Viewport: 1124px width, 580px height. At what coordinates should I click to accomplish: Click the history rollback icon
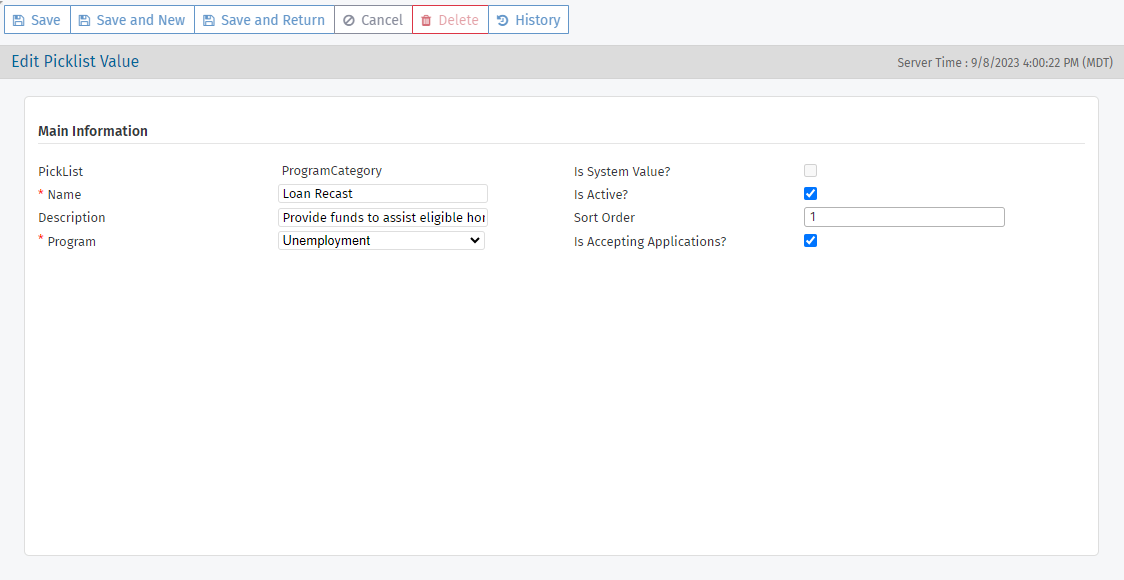pyautogui.click(x=506, y=19)
